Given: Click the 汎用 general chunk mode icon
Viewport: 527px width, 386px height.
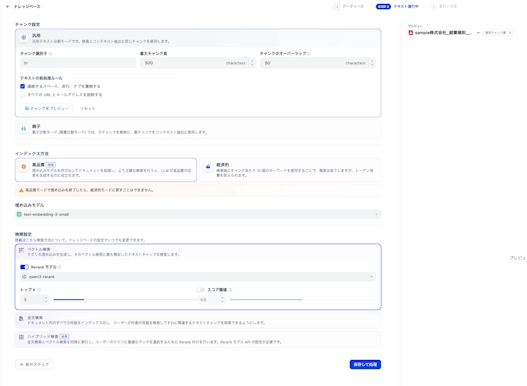Looking at the screenshot, I should (24, 38).
